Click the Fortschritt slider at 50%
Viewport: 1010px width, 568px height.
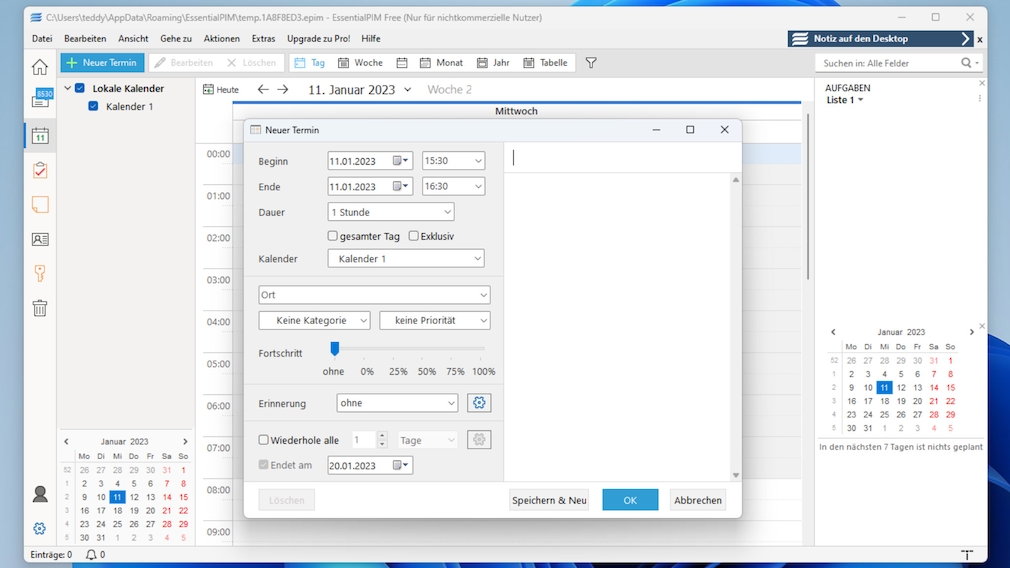pyautogui.click(x=427, y=350)
